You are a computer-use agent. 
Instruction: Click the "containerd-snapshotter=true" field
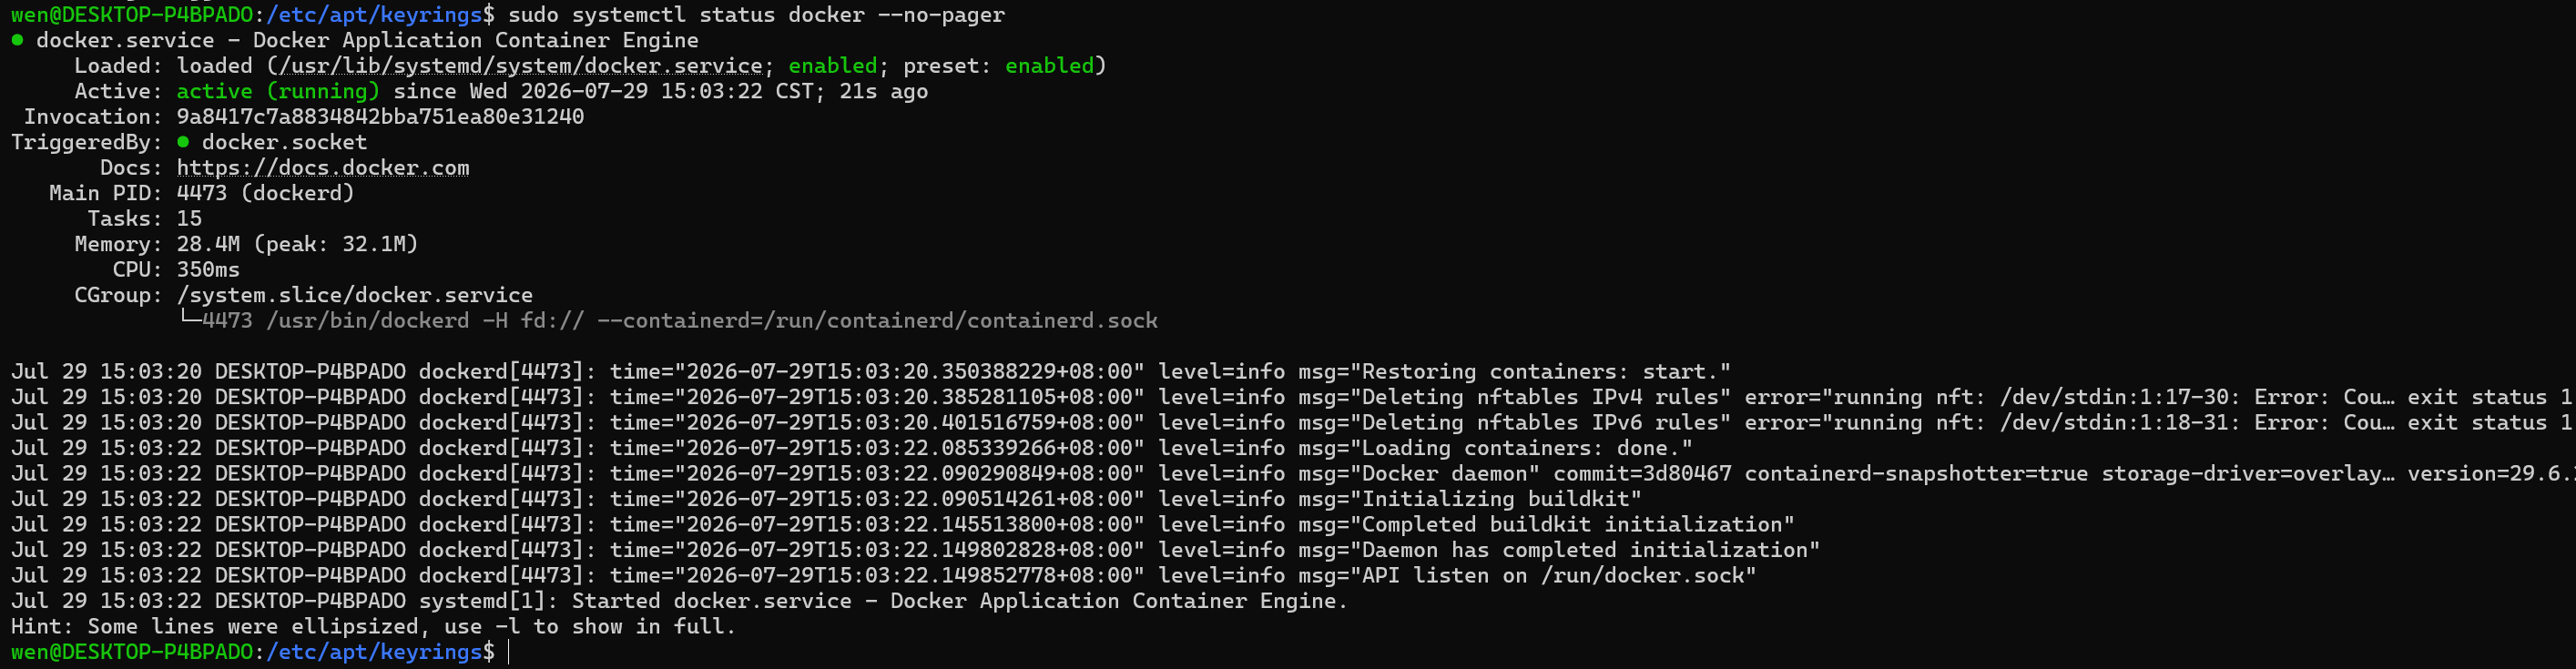point(1916,473)
